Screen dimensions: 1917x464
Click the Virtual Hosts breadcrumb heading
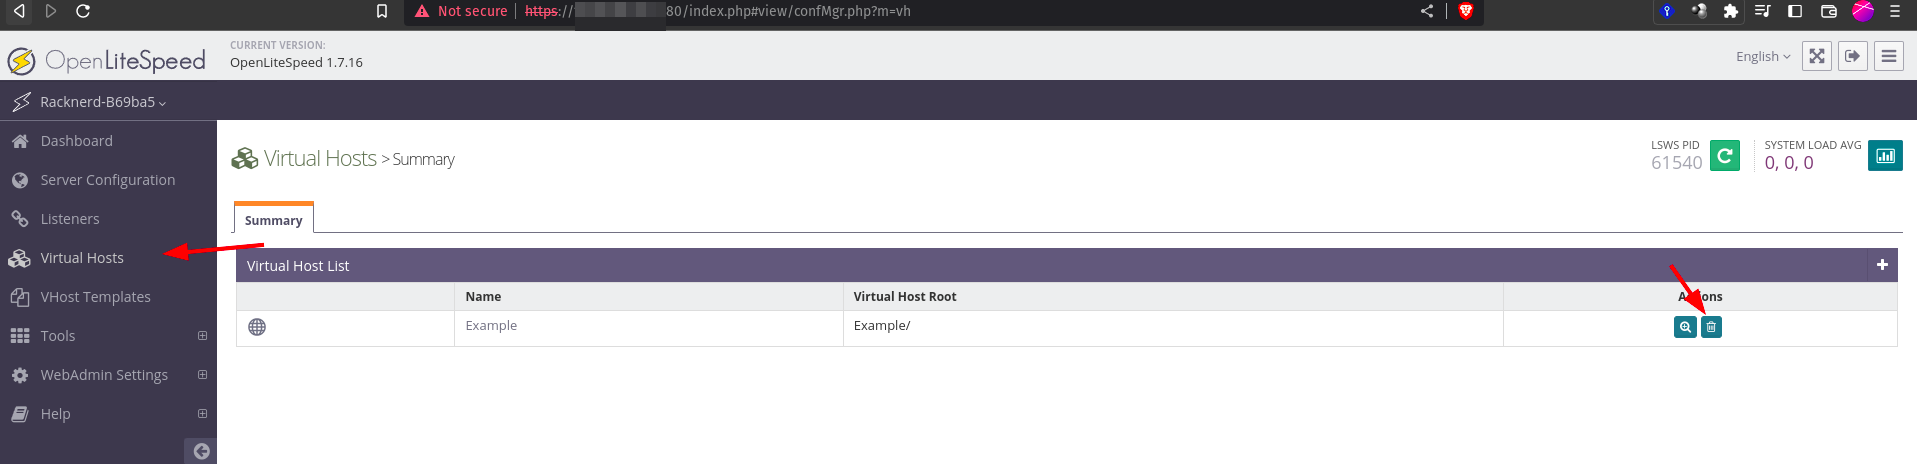click(320, 159)
